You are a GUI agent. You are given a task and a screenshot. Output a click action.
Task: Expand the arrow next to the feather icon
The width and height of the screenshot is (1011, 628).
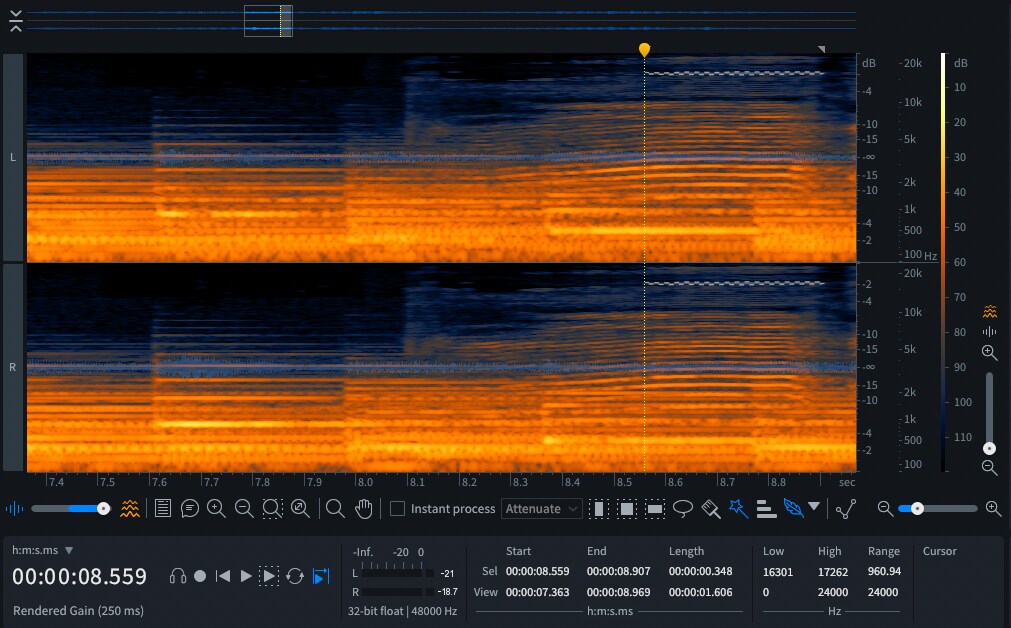click(x=814, y=506)
